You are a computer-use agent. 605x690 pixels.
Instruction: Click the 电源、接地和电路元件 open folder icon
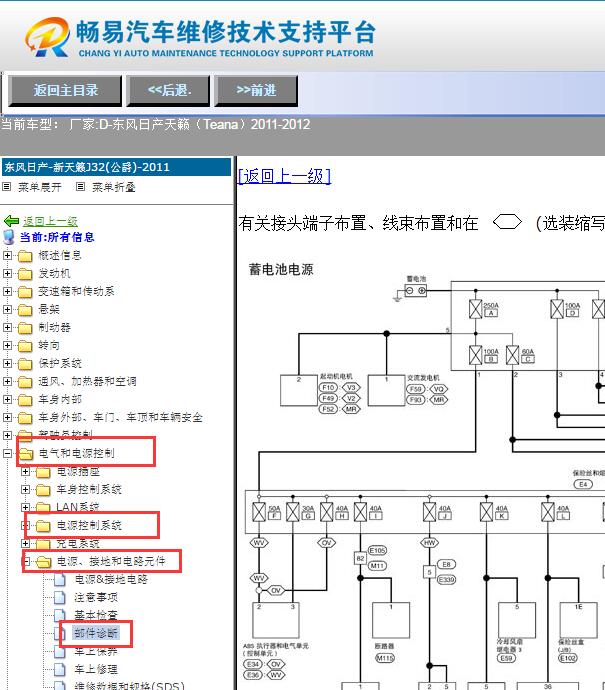tap(44, 562)
